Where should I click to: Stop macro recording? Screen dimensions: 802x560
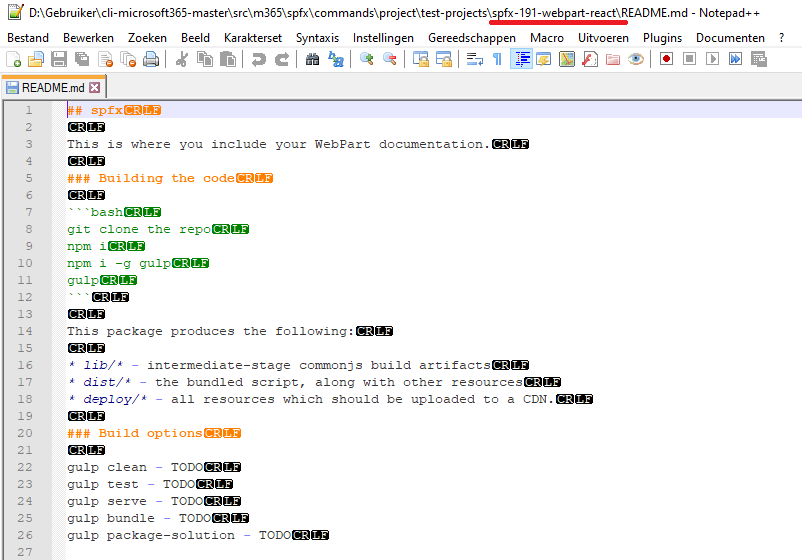click(689, 59)
